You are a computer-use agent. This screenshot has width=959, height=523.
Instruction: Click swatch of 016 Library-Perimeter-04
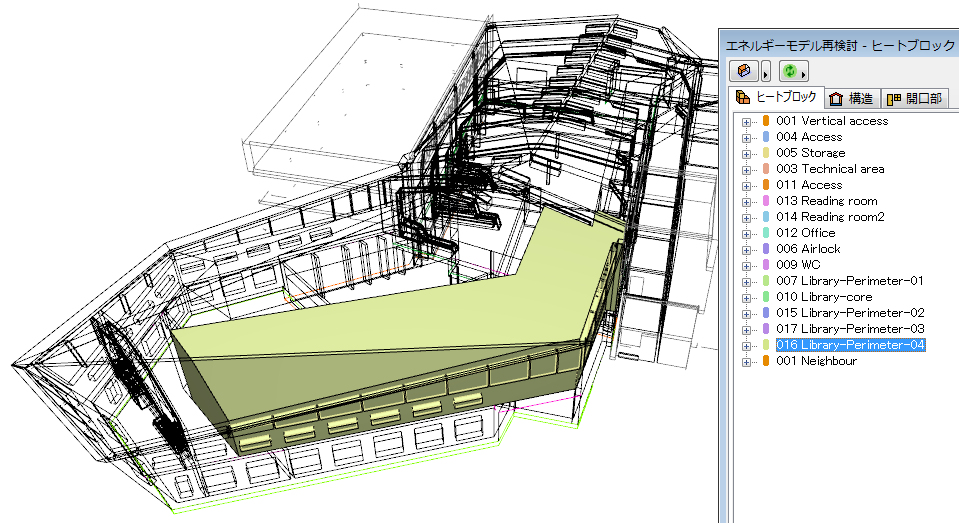tap(766, 344)
